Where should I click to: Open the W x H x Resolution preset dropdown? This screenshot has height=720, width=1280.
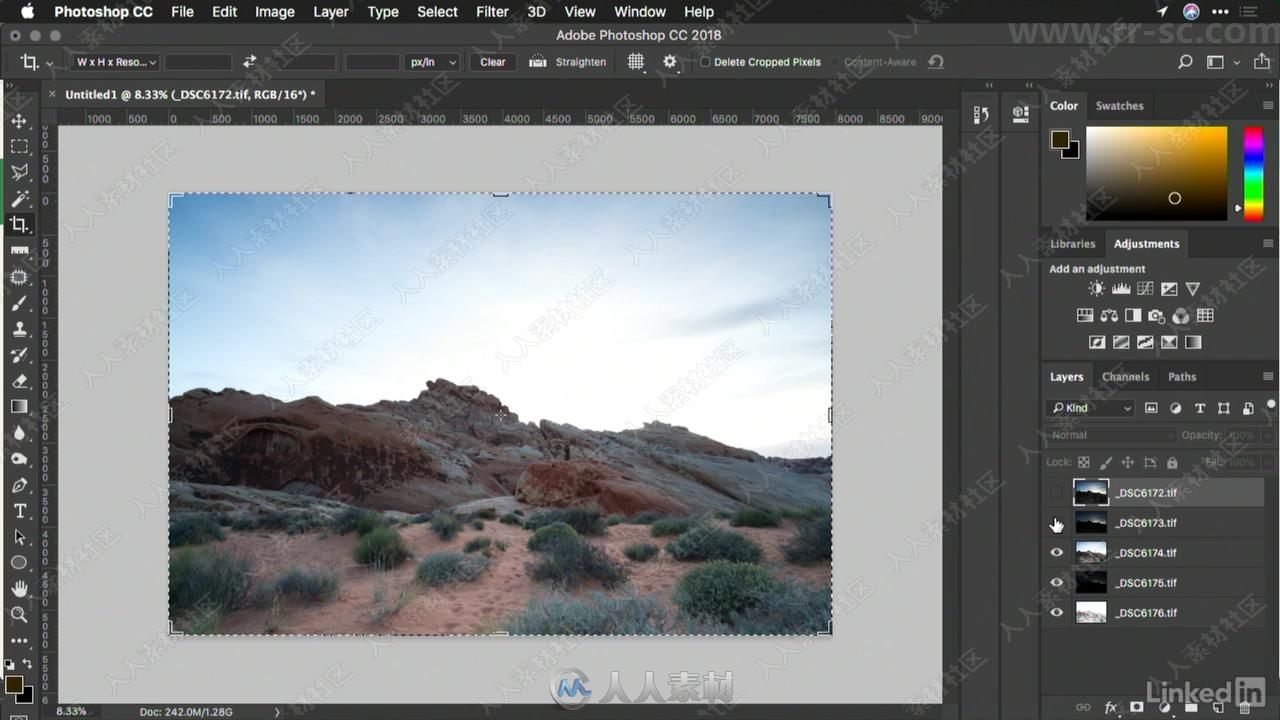(116, 62)
